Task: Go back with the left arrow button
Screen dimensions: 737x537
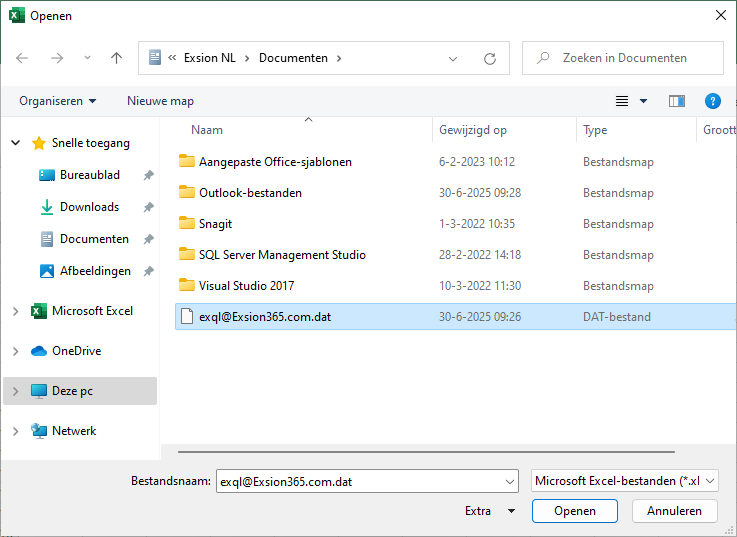Action: (x=22, y=58)
